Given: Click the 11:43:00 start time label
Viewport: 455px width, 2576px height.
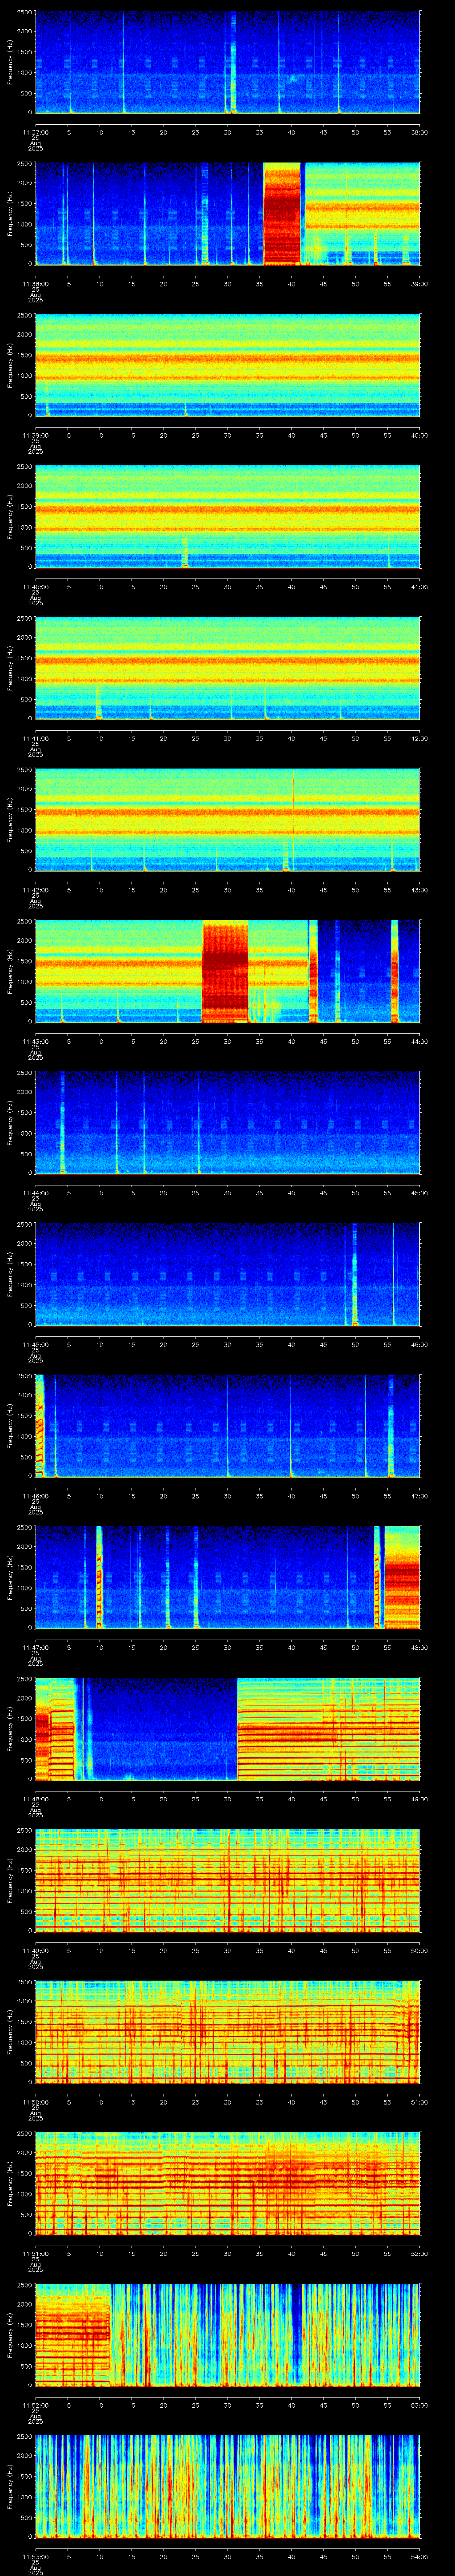Looking at the screenshot, I should point(35,1041).
